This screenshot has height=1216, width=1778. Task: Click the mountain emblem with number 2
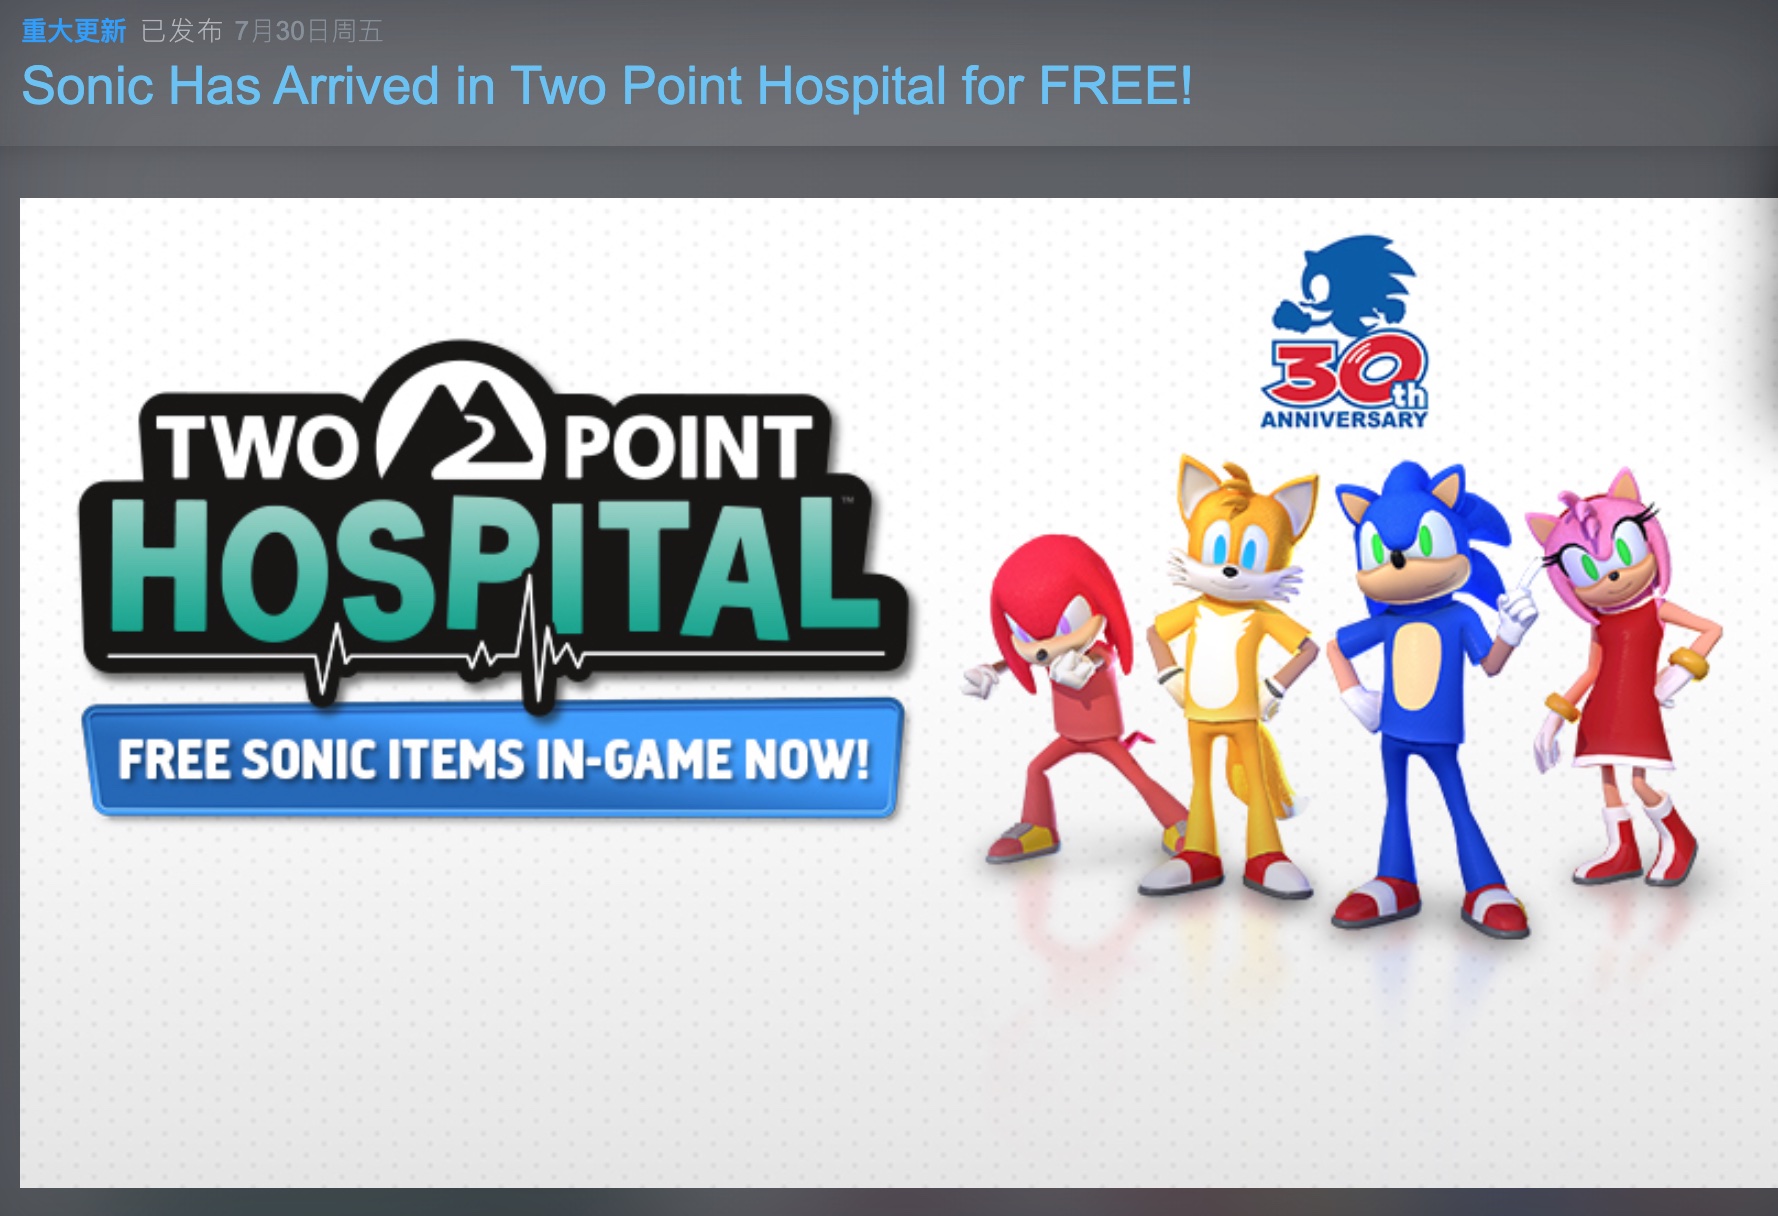[462, 425]
